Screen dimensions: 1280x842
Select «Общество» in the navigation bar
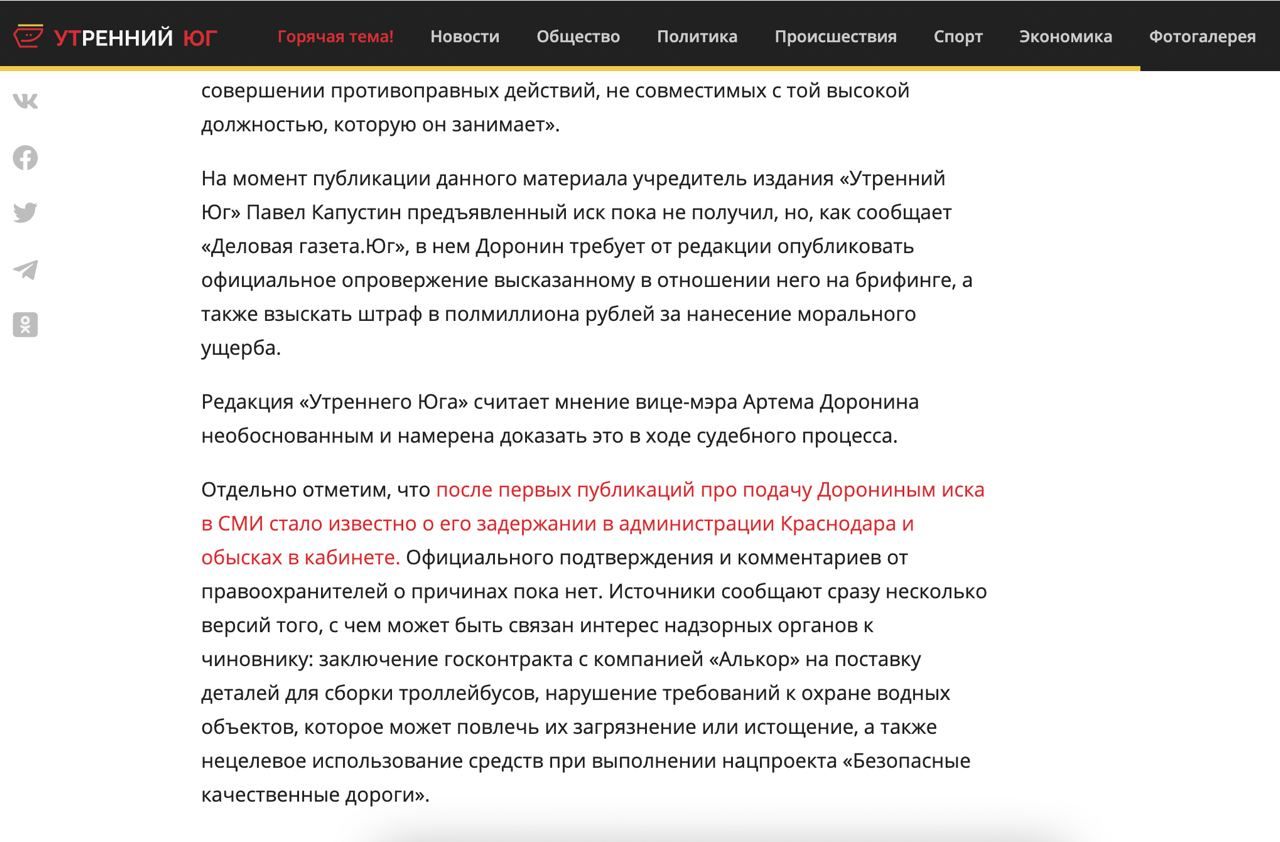(578, 36)
